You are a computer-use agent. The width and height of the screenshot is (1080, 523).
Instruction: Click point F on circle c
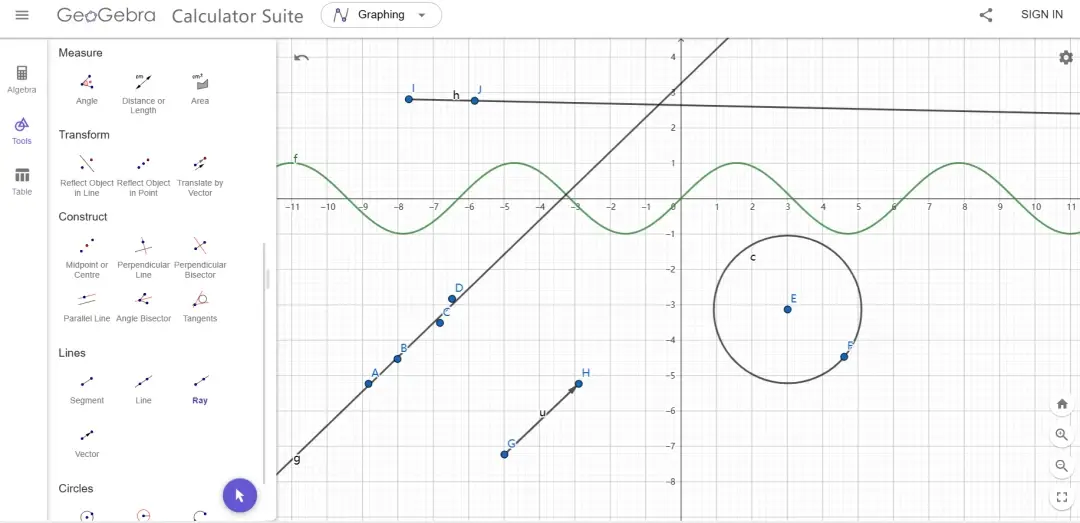(844, 356)
